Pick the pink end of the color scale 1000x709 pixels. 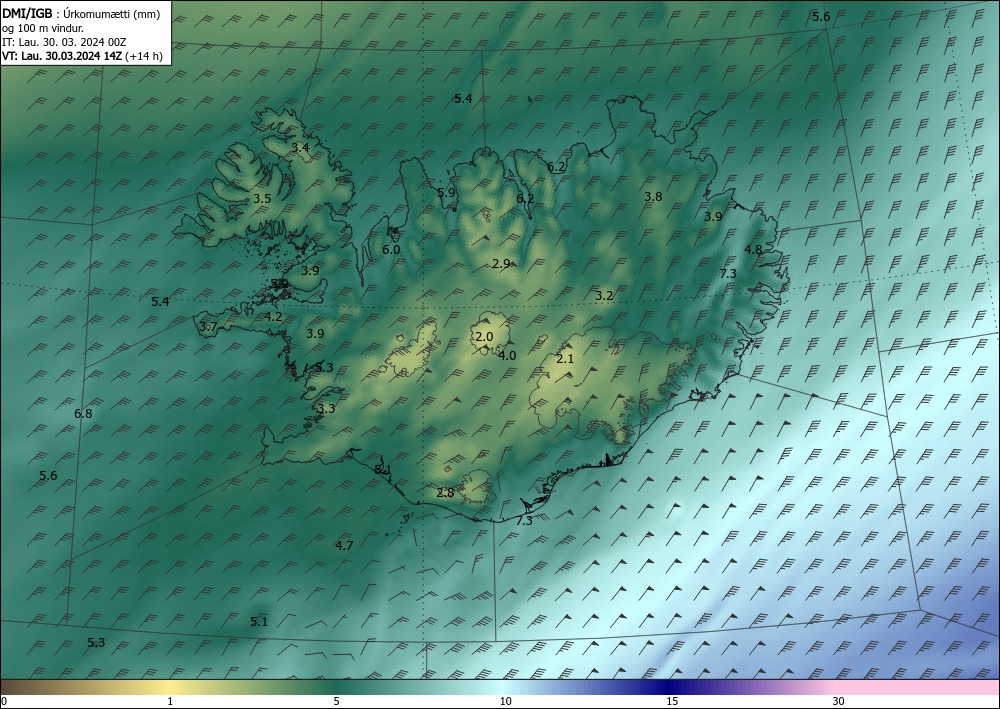tap(918, 687)
